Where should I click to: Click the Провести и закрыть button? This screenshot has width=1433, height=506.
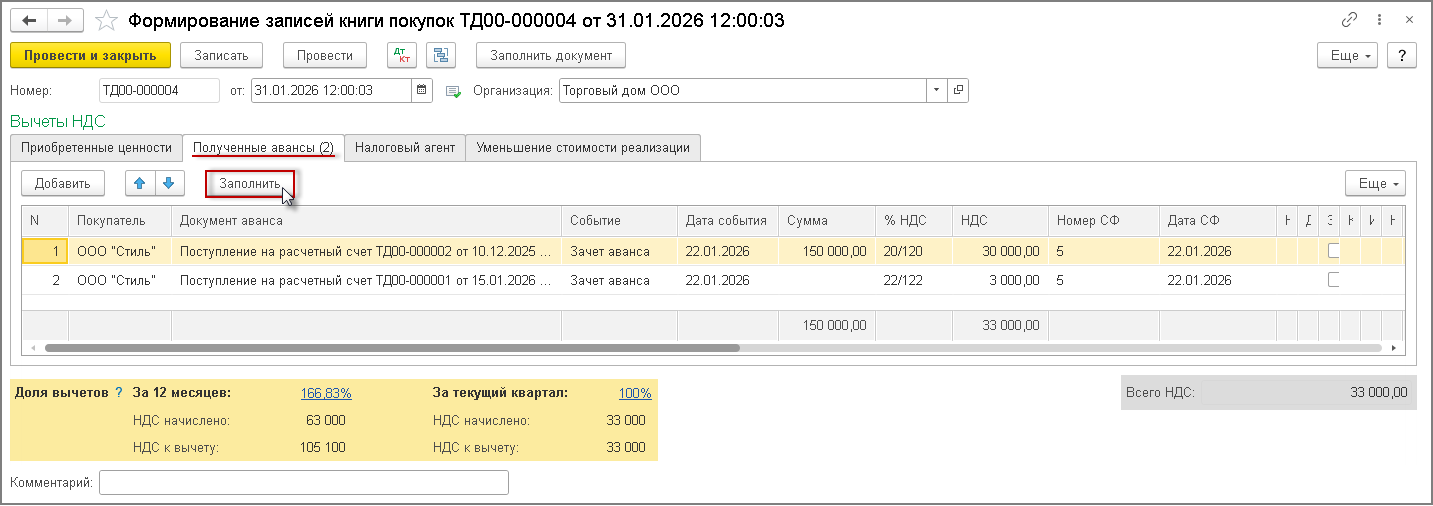[x=91, y=55]
